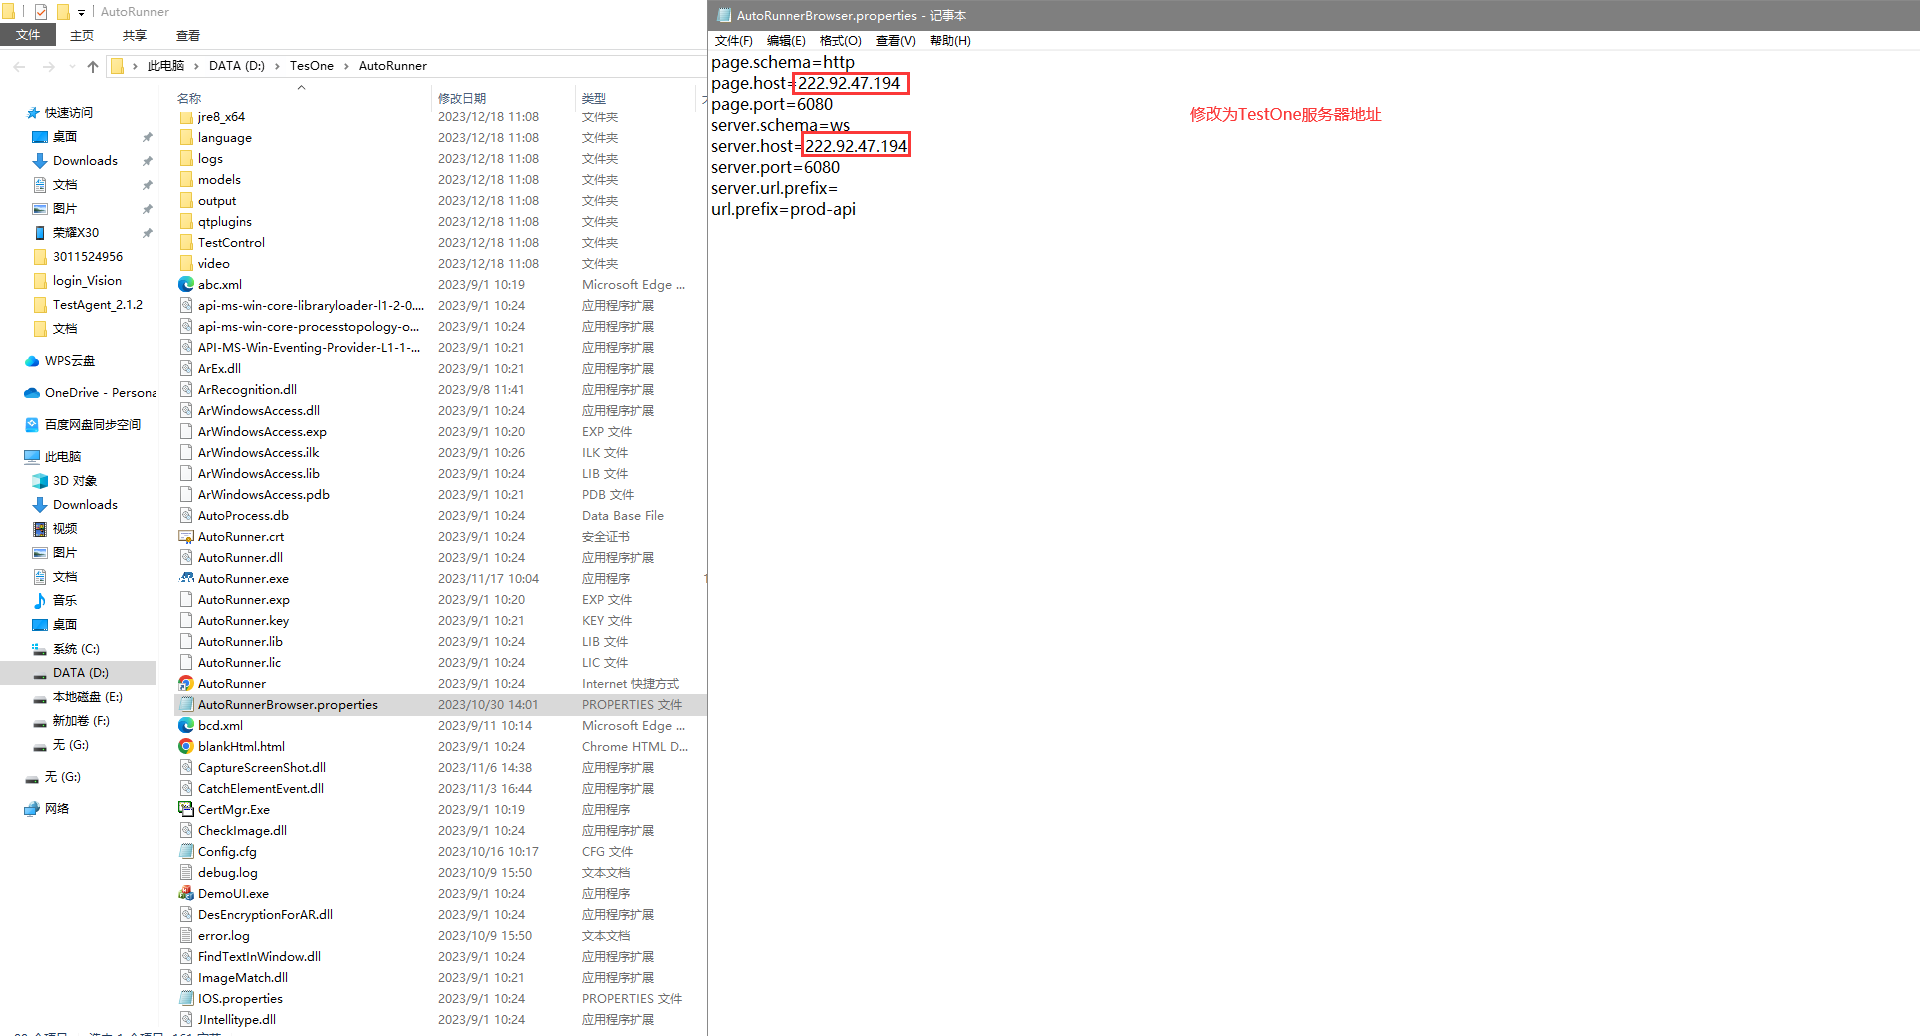Image resolution: width=1920 pixels, height=1036 pixels.
Task: Select the AutoRunner.crt certificate icon
Action: tap(186, 536)
